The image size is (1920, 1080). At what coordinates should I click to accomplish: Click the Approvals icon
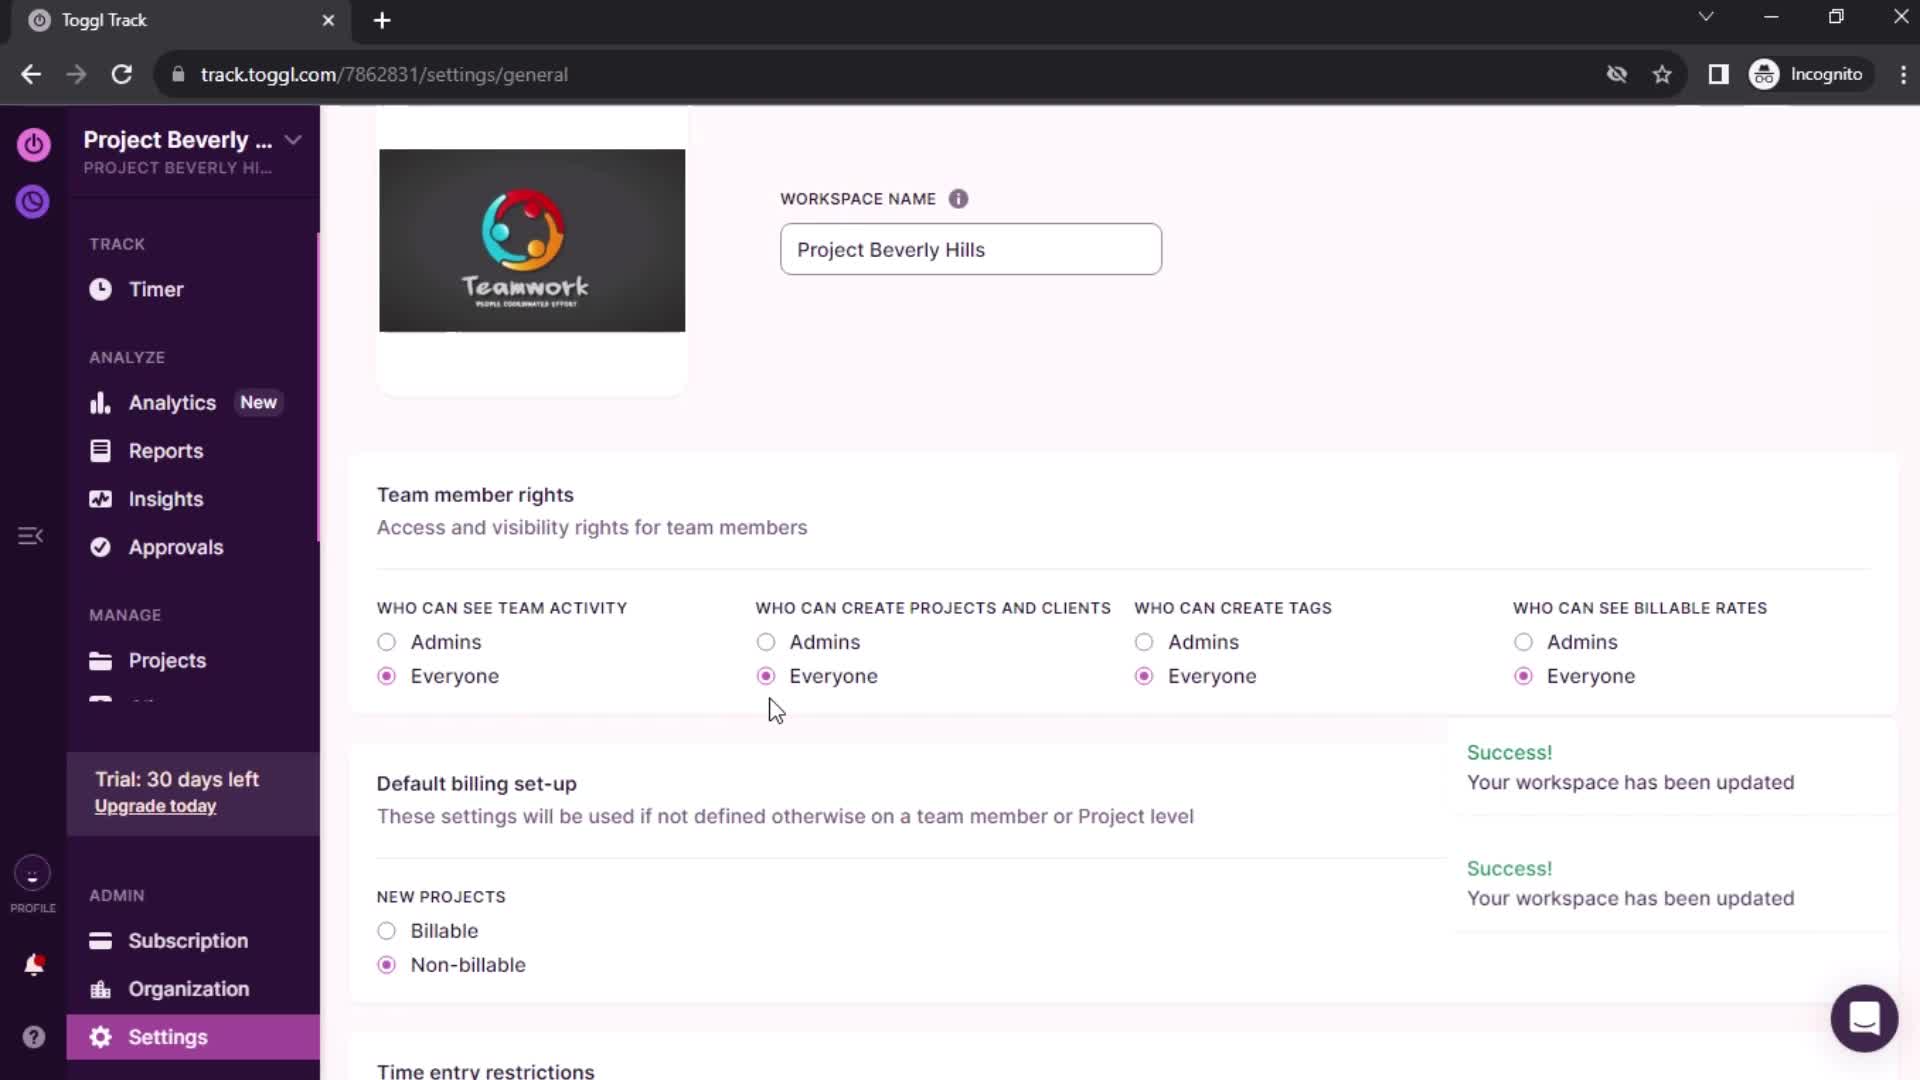(100, 546)
